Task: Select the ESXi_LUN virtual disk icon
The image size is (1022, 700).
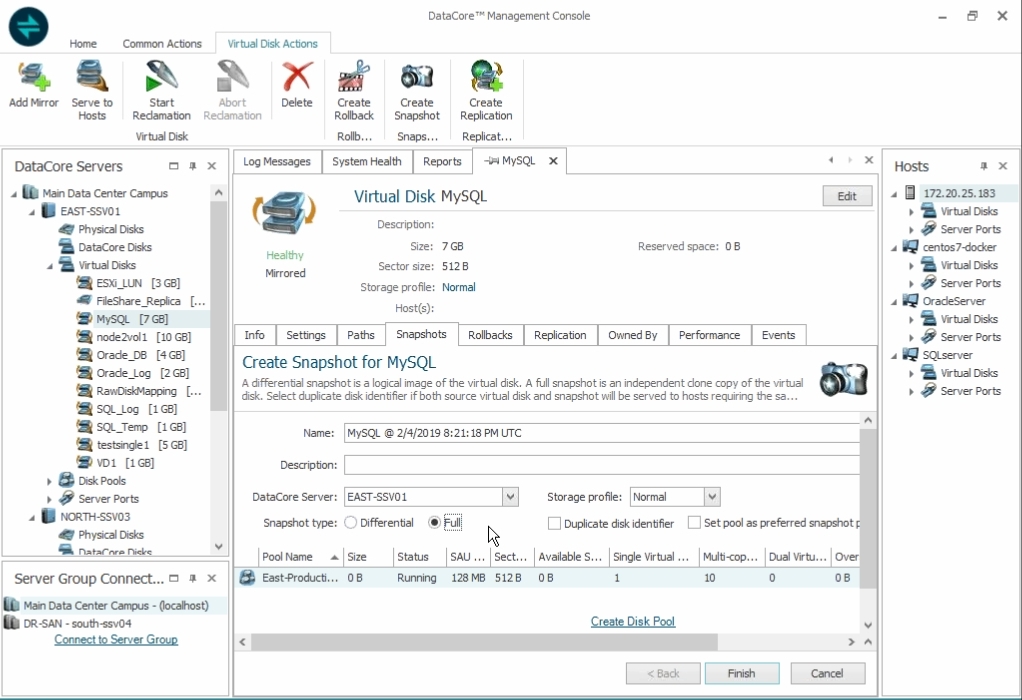Action: 84,283
